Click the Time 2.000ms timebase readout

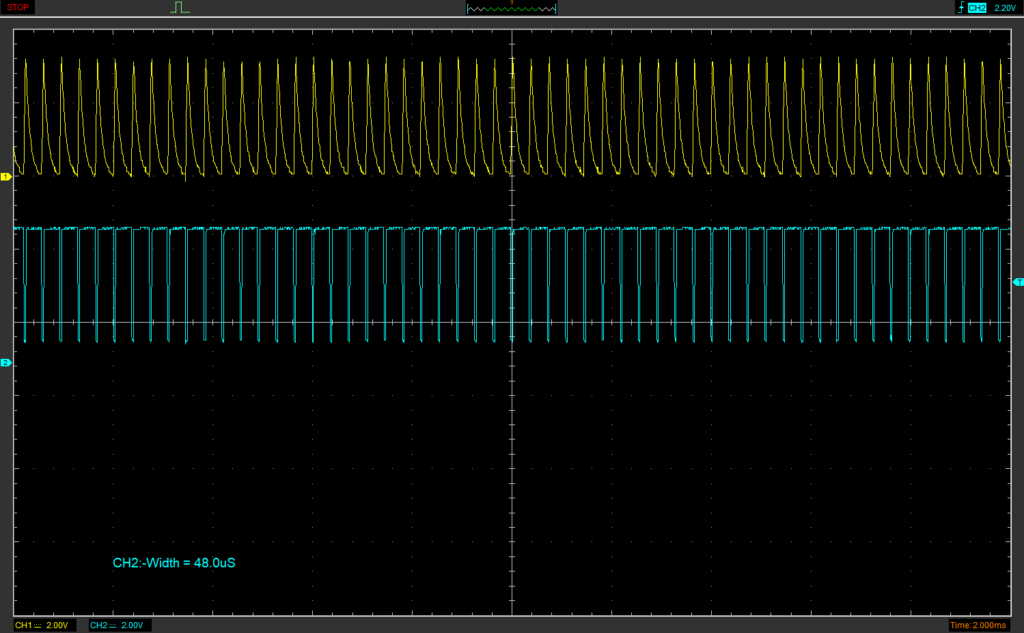(x=980, y=625)
